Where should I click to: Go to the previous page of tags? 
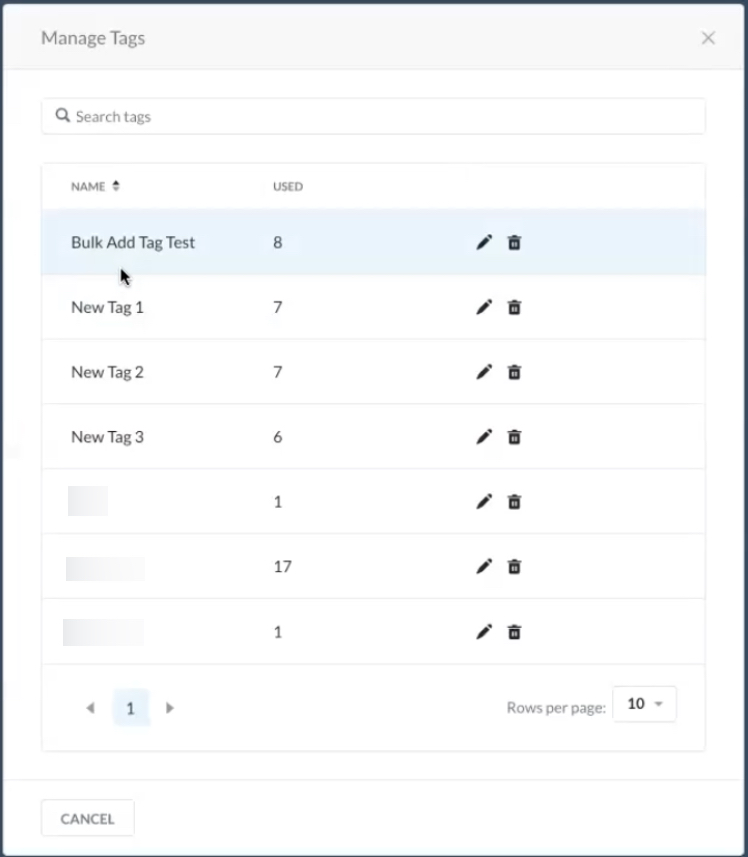[92, 708]
